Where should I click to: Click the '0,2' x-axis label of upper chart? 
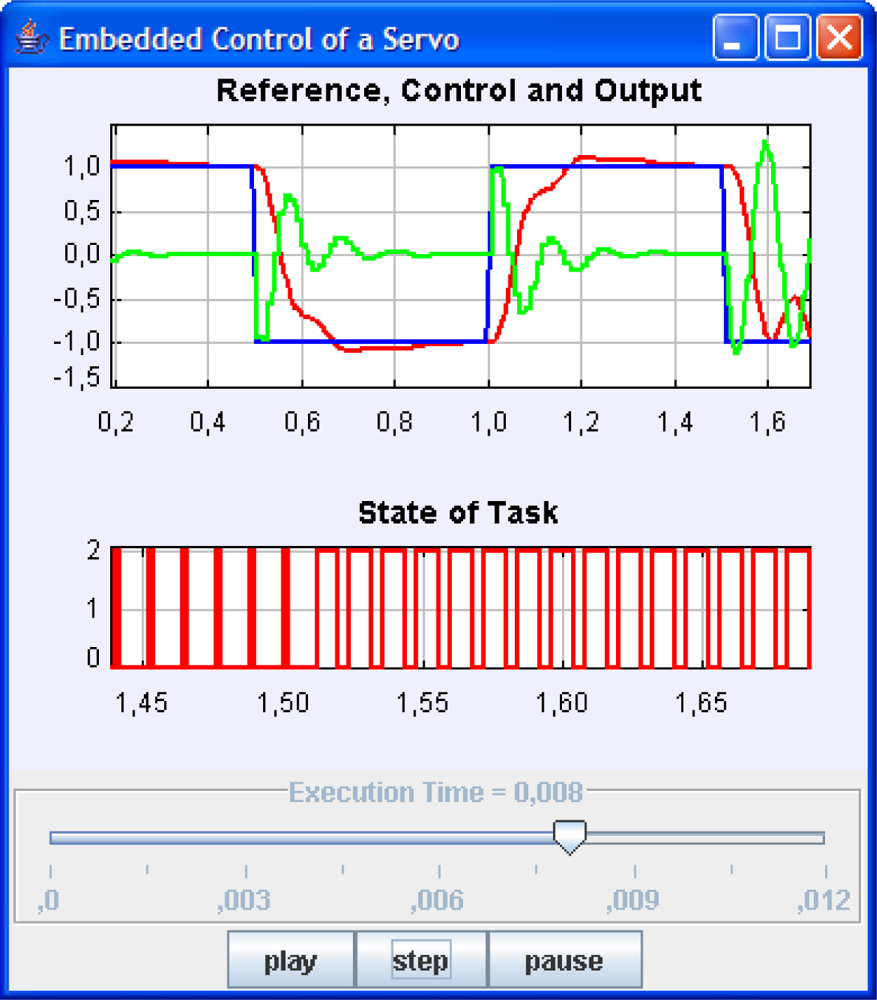point(115,422)
